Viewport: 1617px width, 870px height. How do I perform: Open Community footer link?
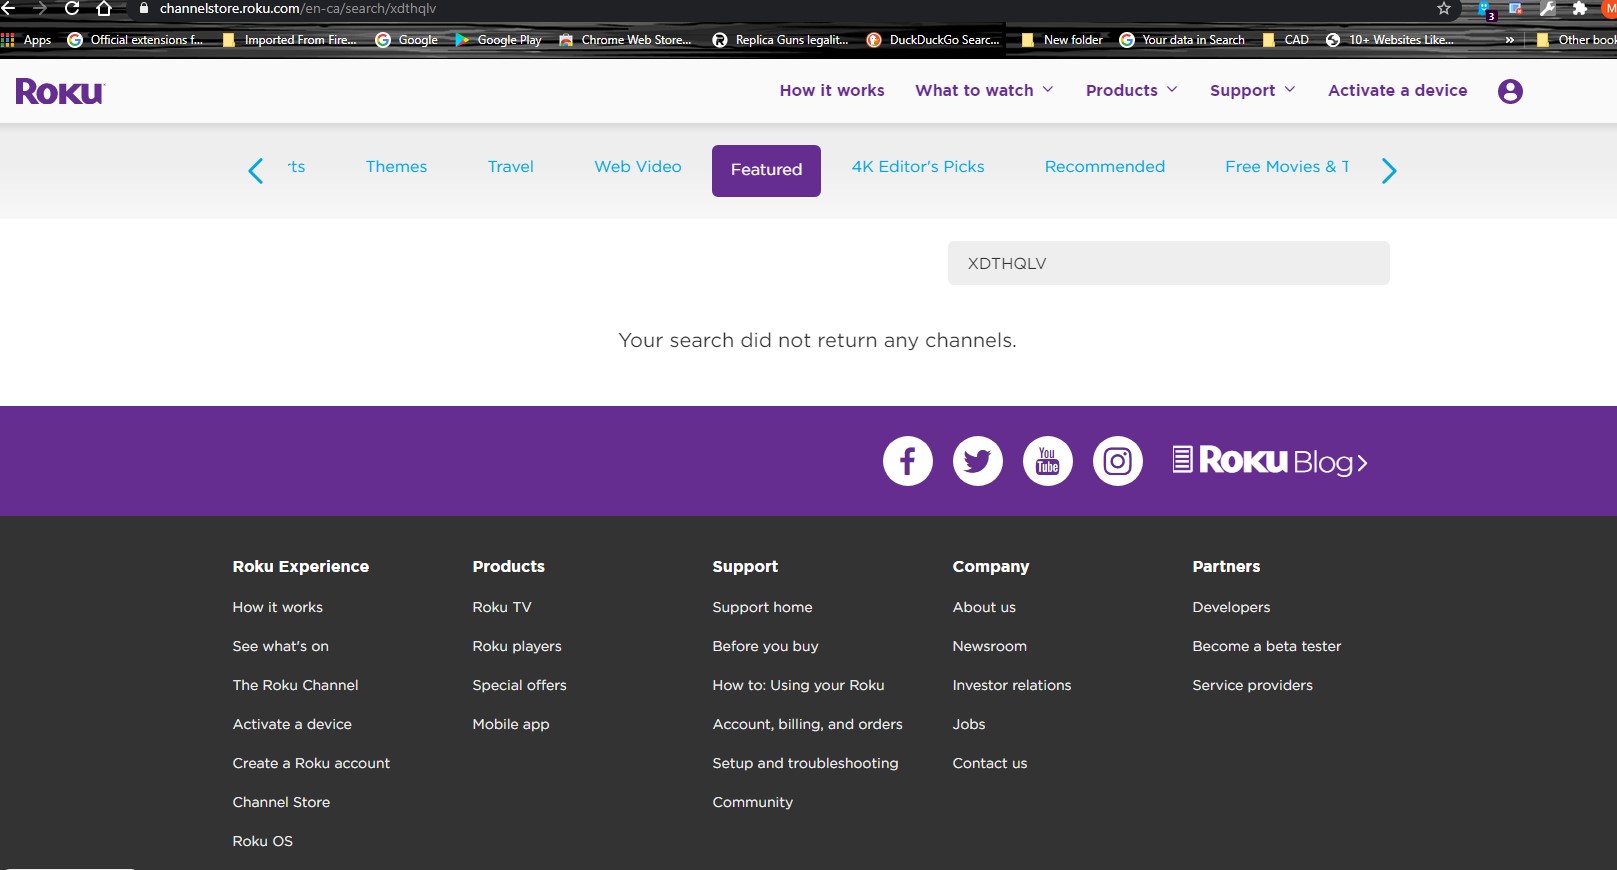click(x=753, y=802)
